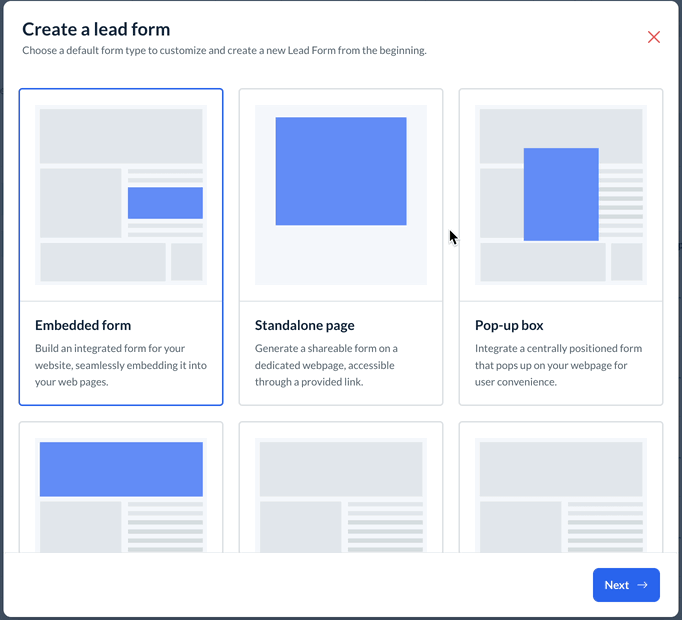This screenshot has height=620, width=682.
Task: Close the Create a lead form dialog
Action: 653,37
